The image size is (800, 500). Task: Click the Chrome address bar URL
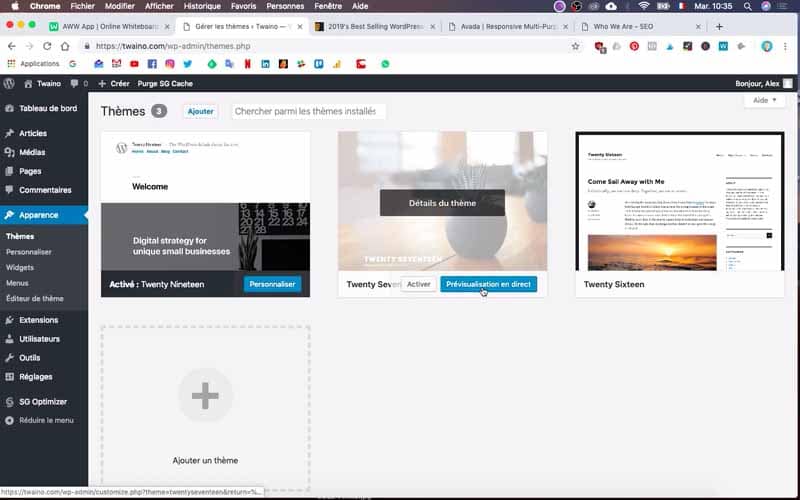click(173, 46)
